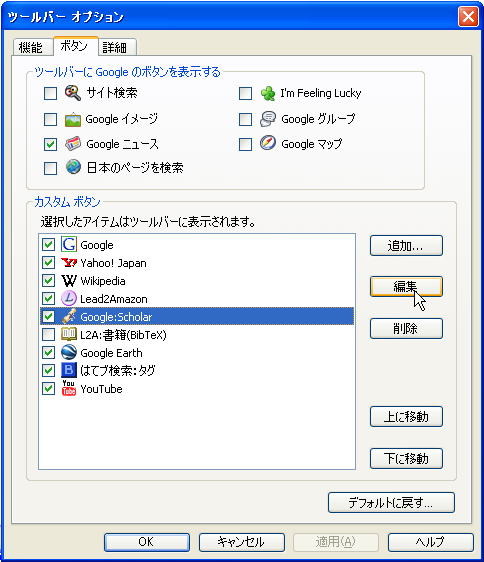The height and width of the screenshot is (562, 484).
Task: Click the 上に移動 button
Action: pyautogui.click(x=406, y=416)
